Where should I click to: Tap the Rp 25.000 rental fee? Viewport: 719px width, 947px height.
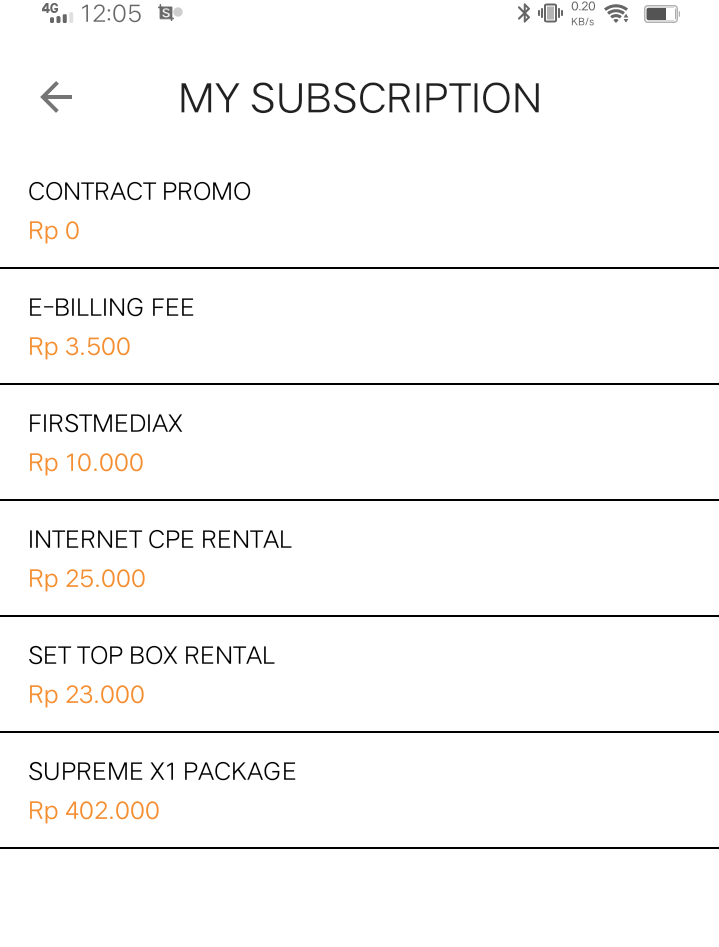[x=87, y=579]
